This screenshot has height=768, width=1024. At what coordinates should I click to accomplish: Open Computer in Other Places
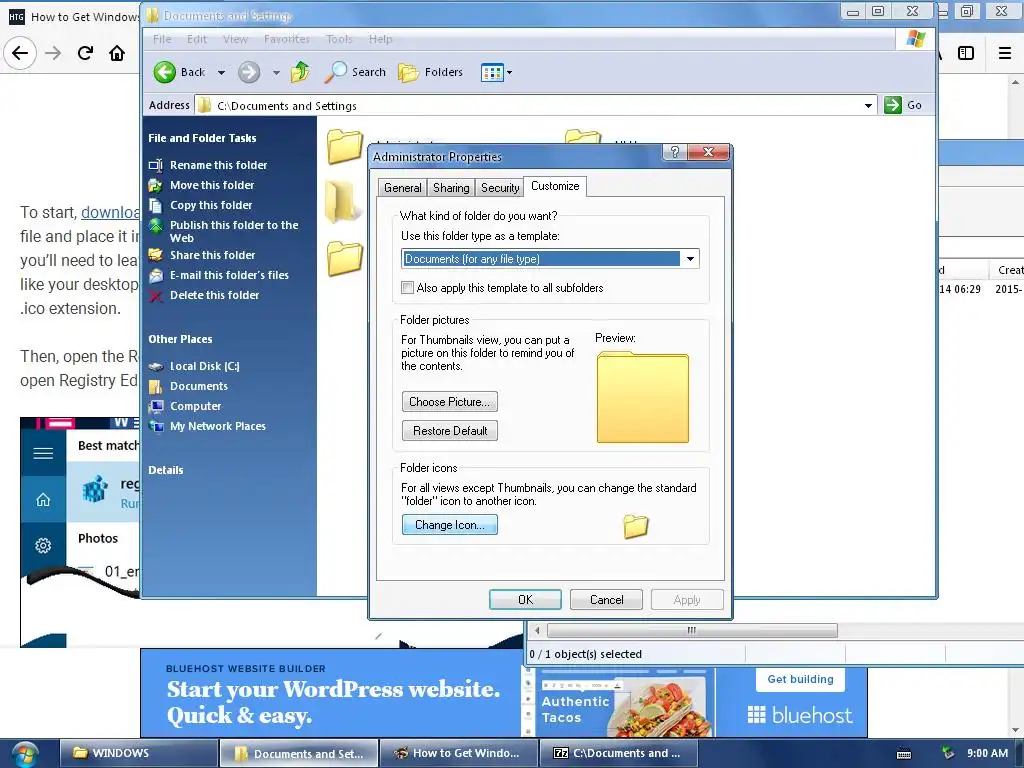coord(195,406)
